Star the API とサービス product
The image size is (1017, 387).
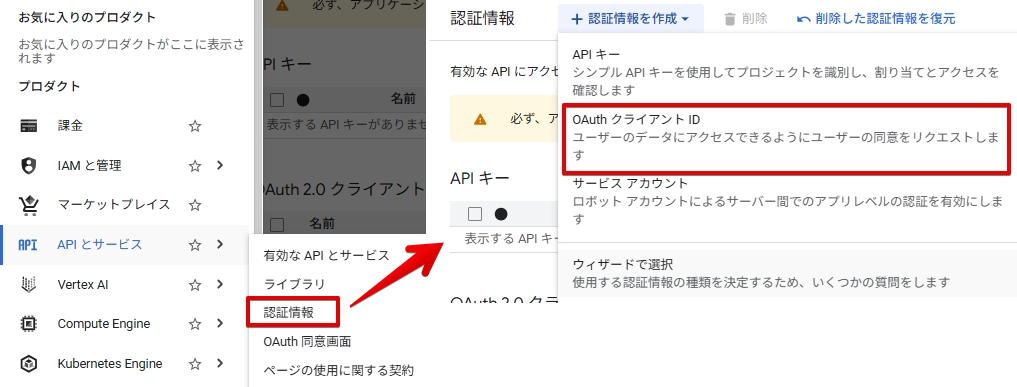point(195,245)
